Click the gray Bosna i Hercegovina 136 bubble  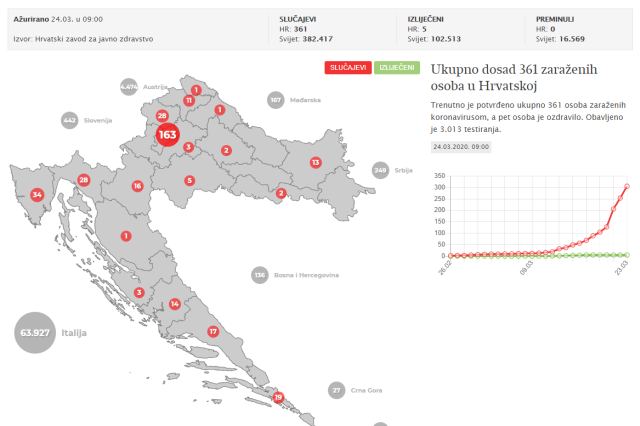click(259, 274)
